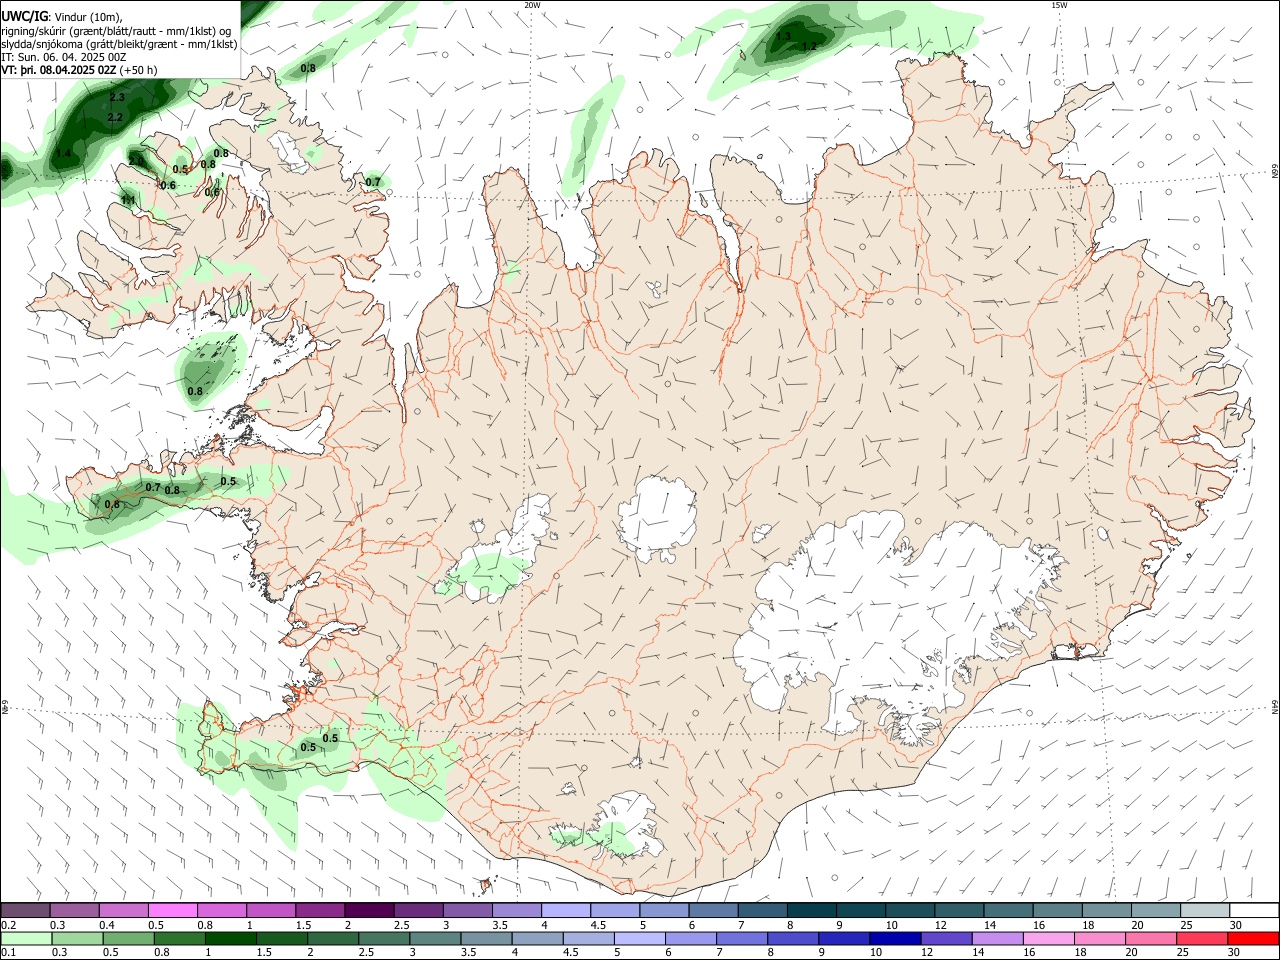Click the Hofsjökull glacier in central Iceland

point(657,518)
